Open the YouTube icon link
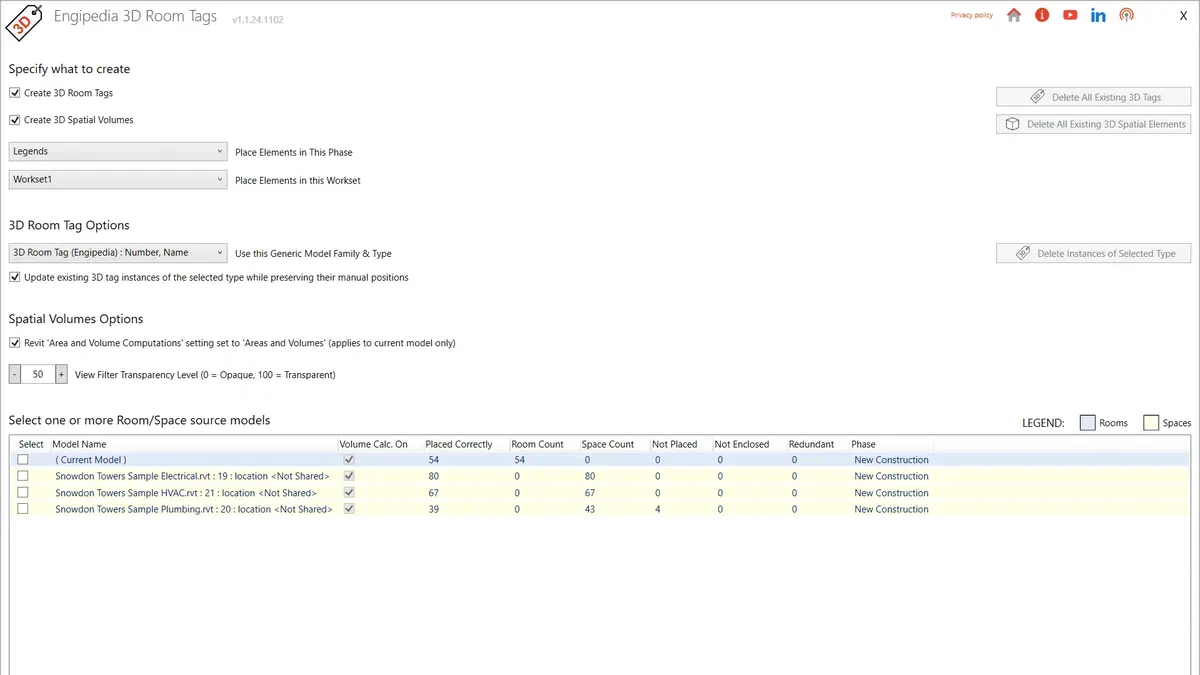Viewport: 1200px width, 675px height. (1070, 15)
